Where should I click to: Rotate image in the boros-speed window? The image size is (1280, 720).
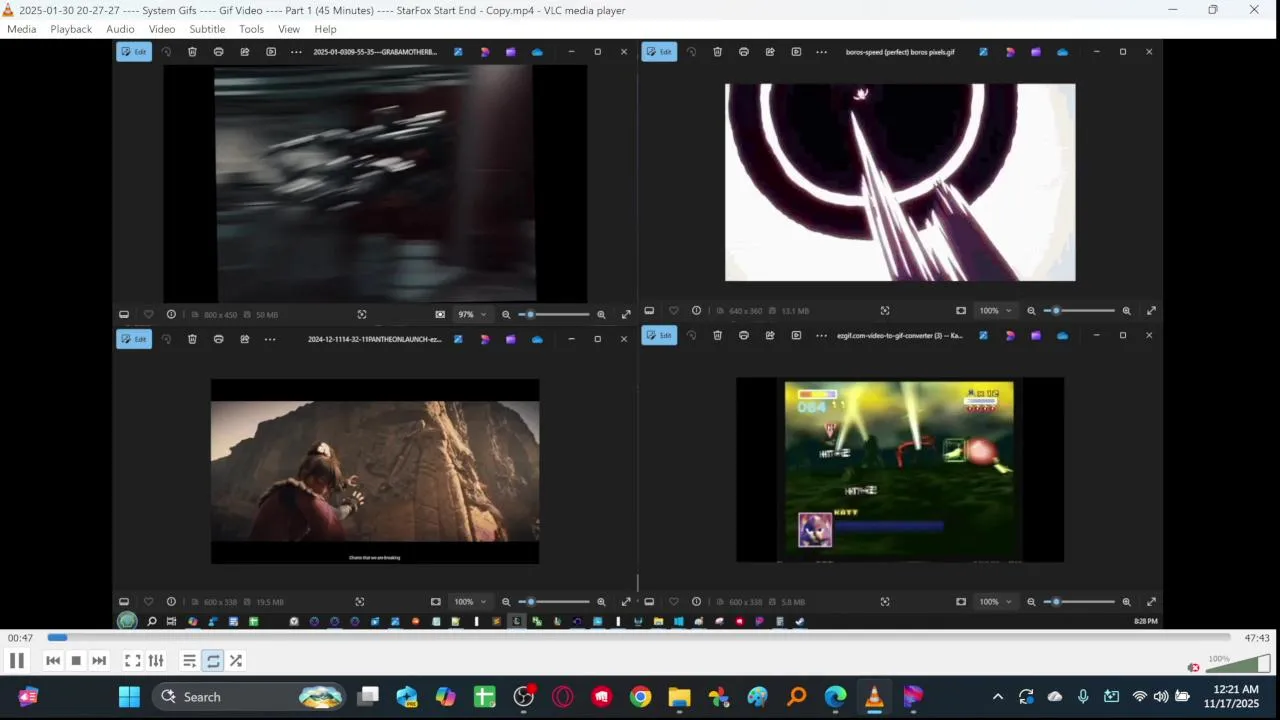tap(691, 52)
